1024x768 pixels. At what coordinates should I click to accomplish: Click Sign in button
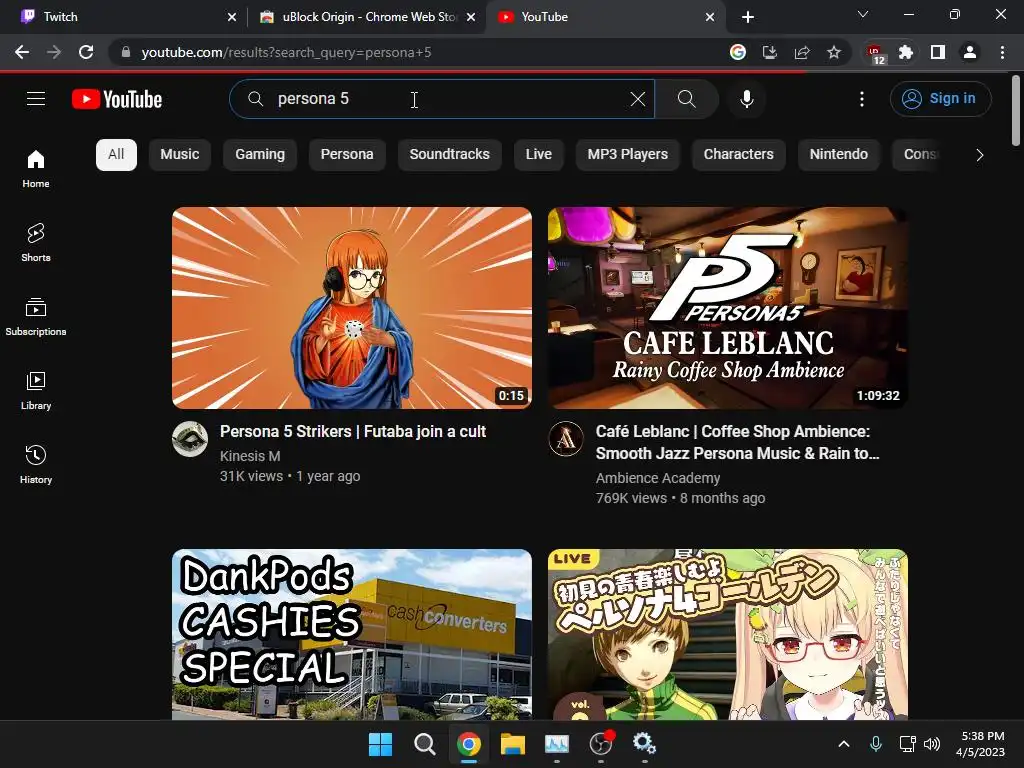tap(940, 99)
